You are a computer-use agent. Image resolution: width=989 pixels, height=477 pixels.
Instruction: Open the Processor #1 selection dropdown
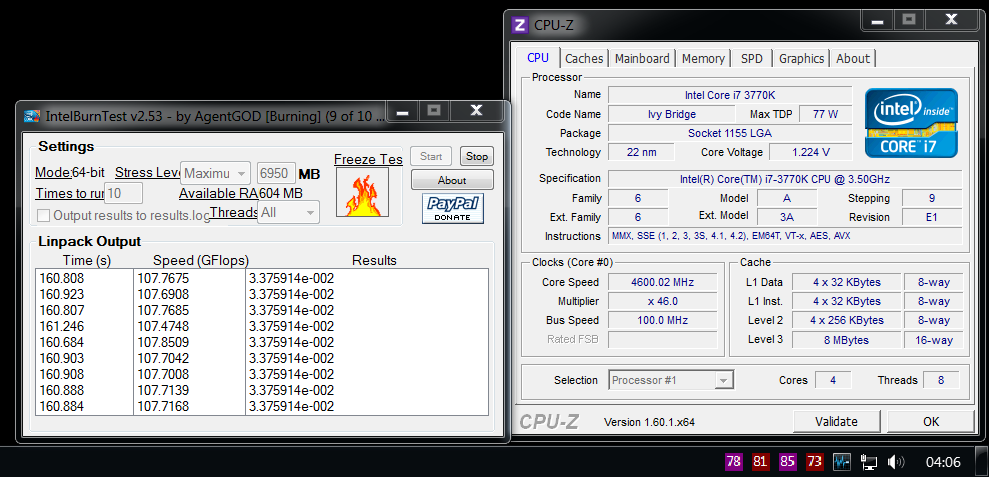point(670,380)
